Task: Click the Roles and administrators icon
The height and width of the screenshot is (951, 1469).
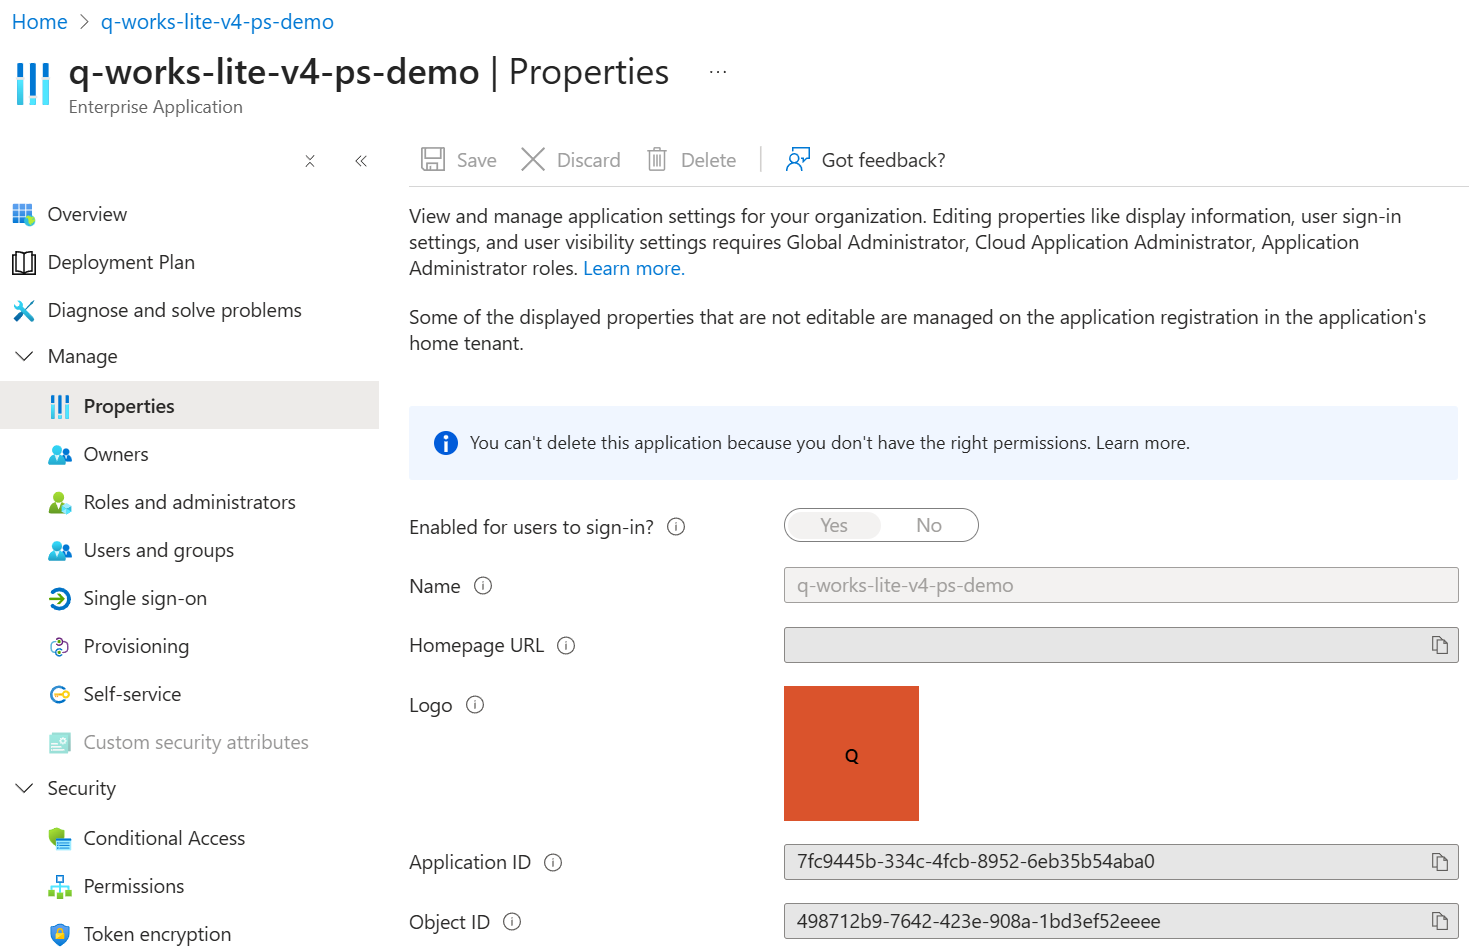Action: tap(60, 502)
